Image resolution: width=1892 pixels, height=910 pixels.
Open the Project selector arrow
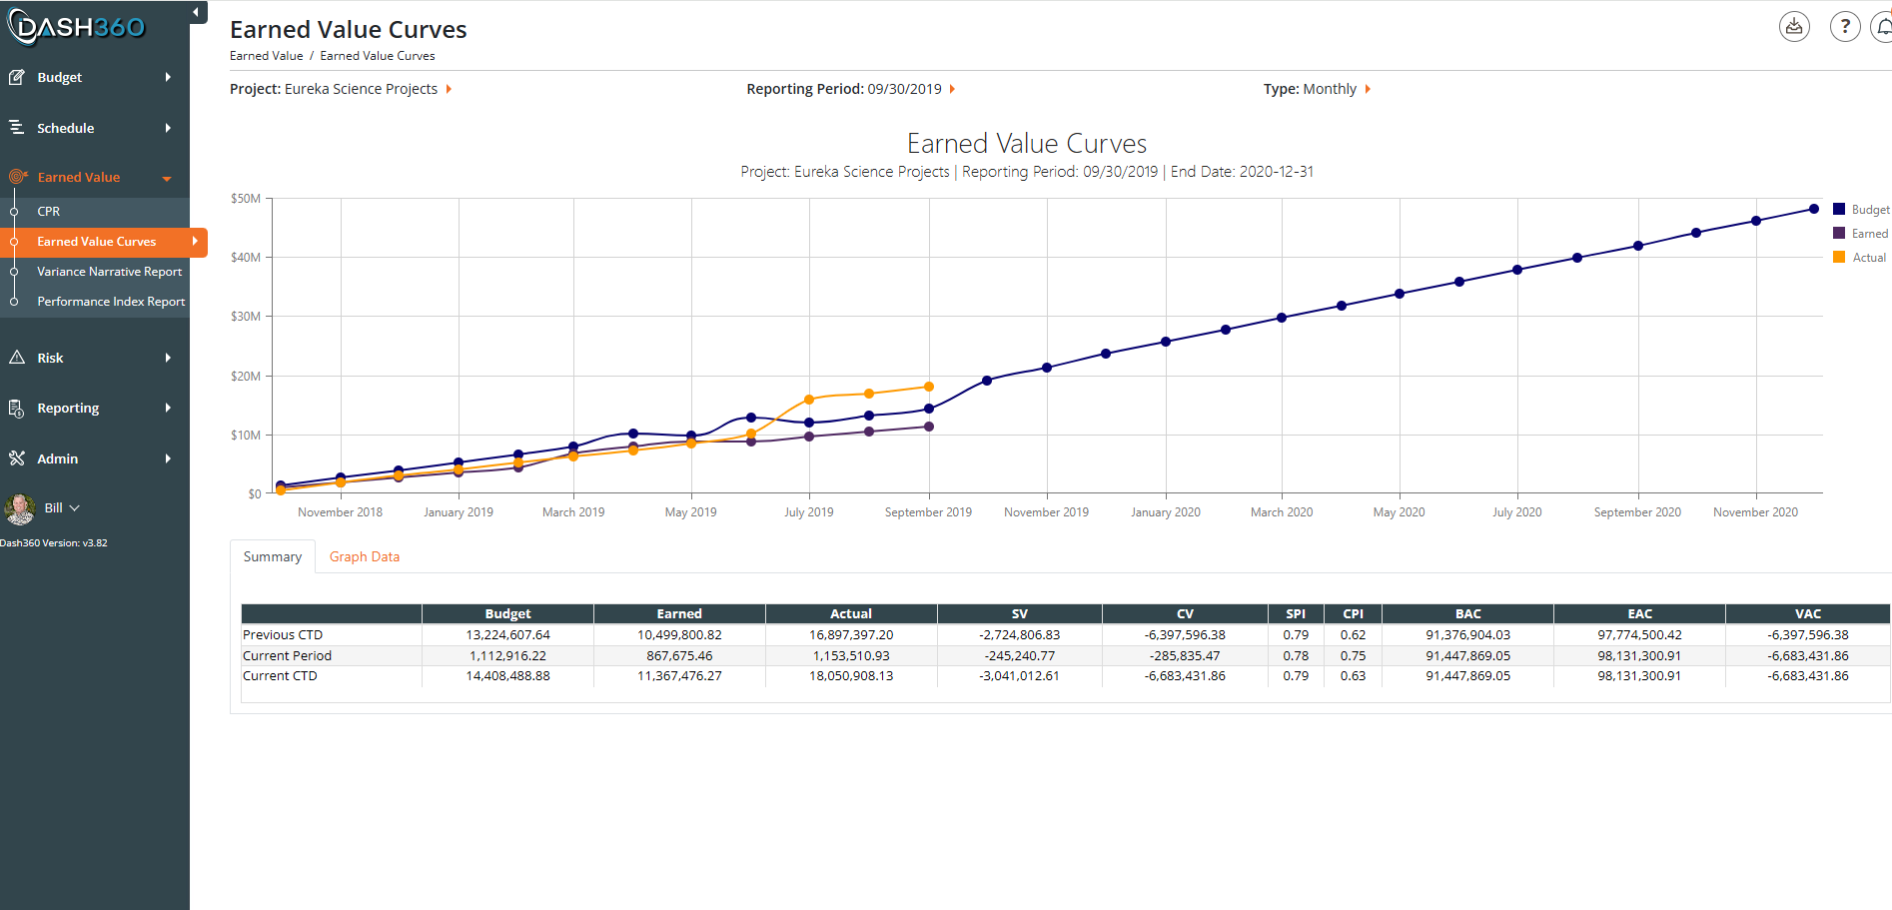[x=449, y=89]
